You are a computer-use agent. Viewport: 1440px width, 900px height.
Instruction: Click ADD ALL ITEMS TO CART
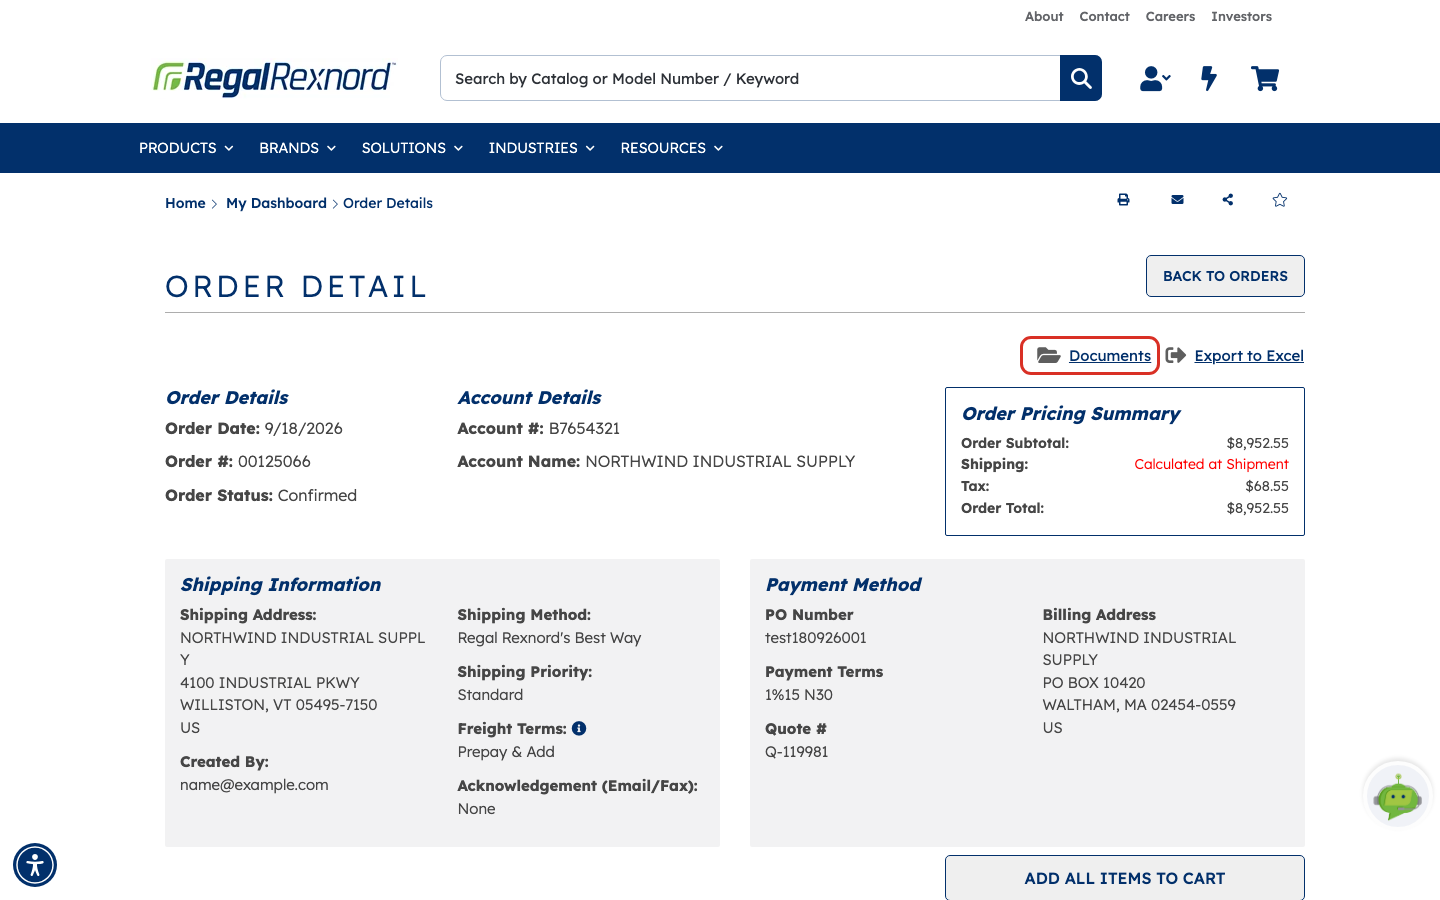[x=1125, y=878]
